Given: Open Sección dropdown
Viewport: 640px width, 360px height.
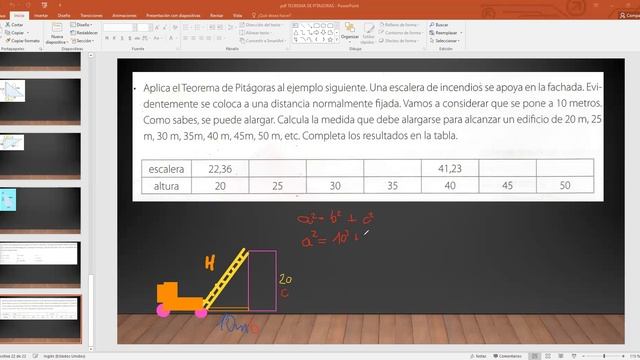Looking at the screenshot, I should [x=83, y=41].
